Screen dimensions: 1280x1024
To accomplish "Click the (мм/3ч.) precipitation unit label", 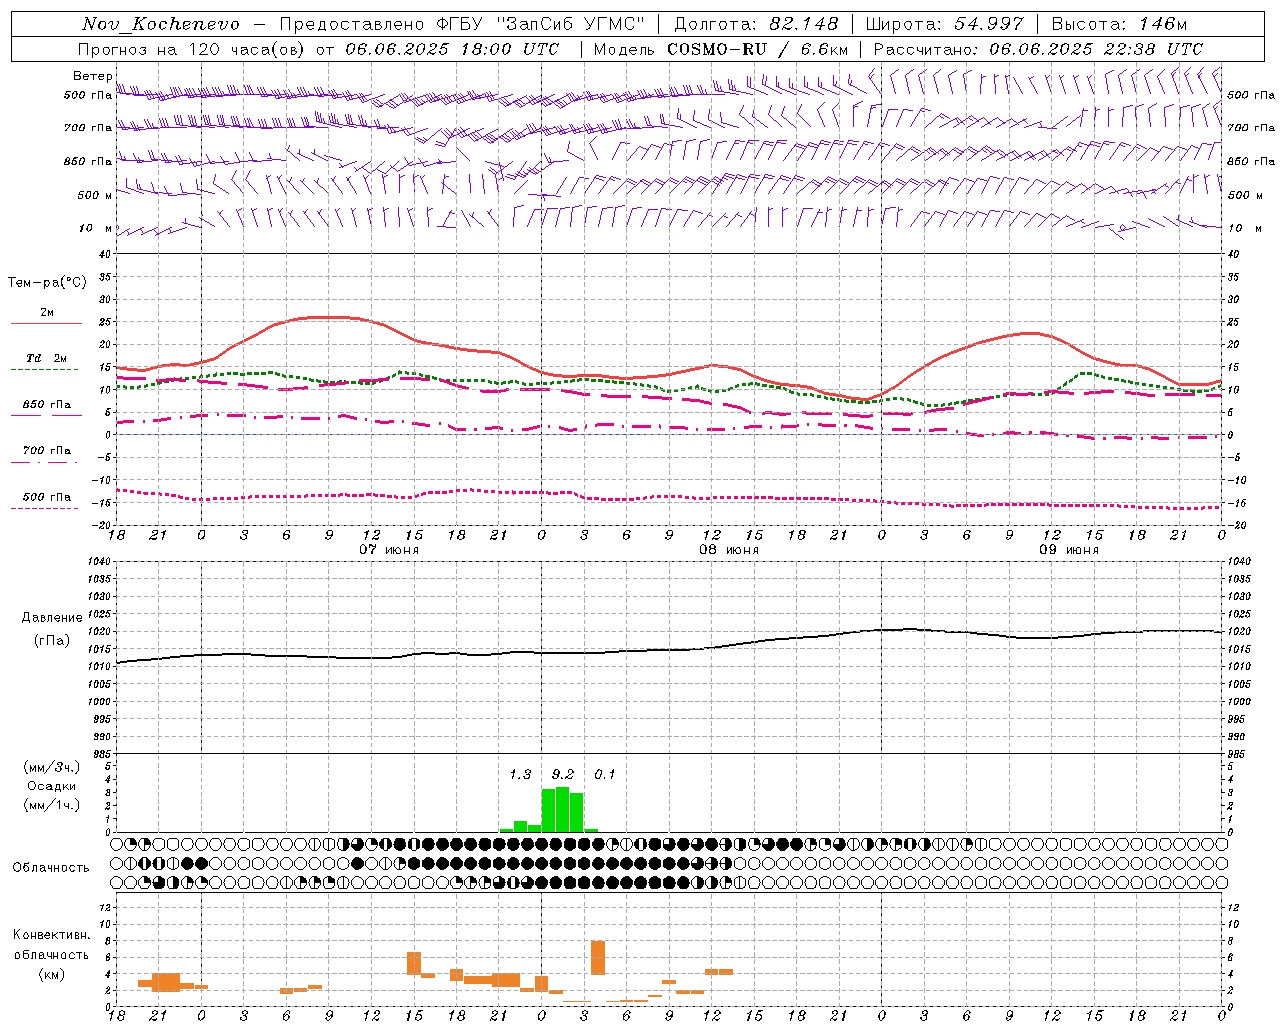I will click(x=52, y=767).
